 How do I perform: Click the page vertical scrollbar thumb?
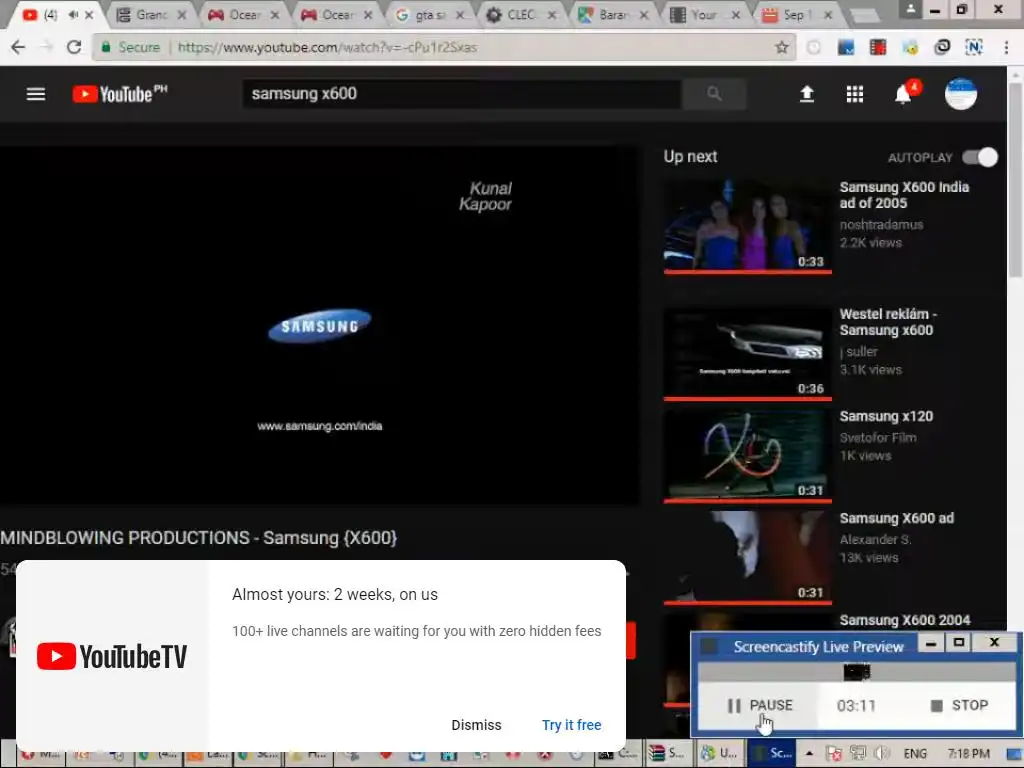(x=1016, y=180)
